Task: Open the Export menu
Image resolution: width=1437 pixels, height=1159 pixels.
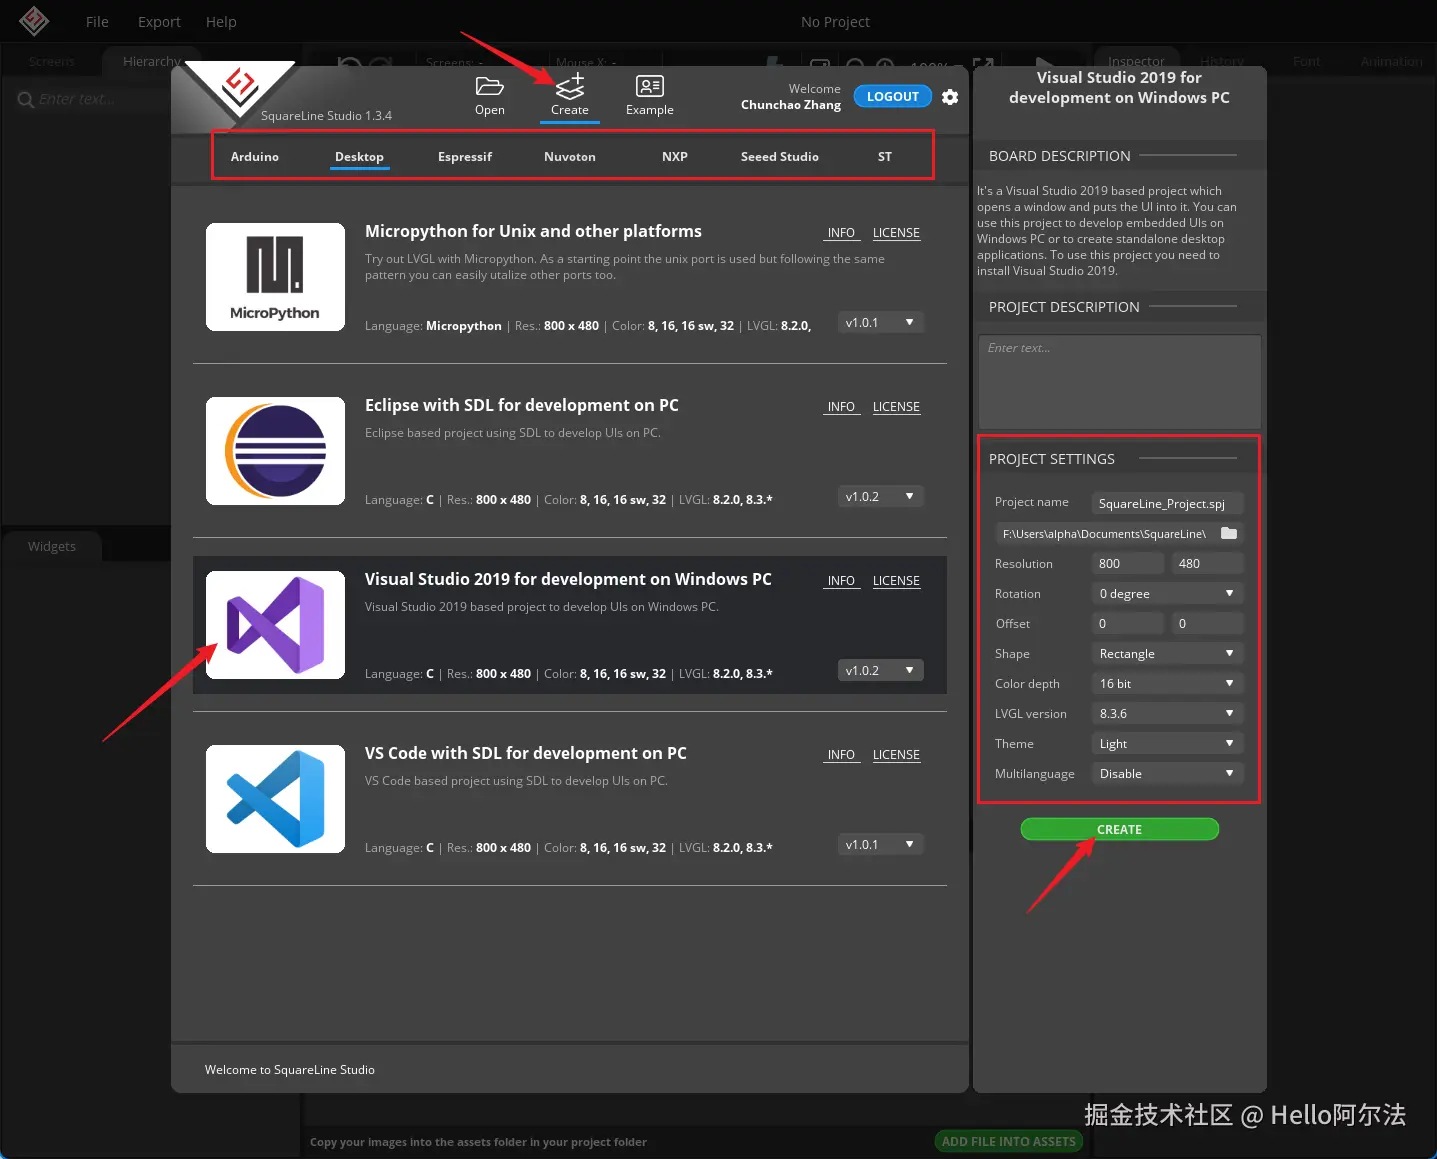Action: coord(159,22)
